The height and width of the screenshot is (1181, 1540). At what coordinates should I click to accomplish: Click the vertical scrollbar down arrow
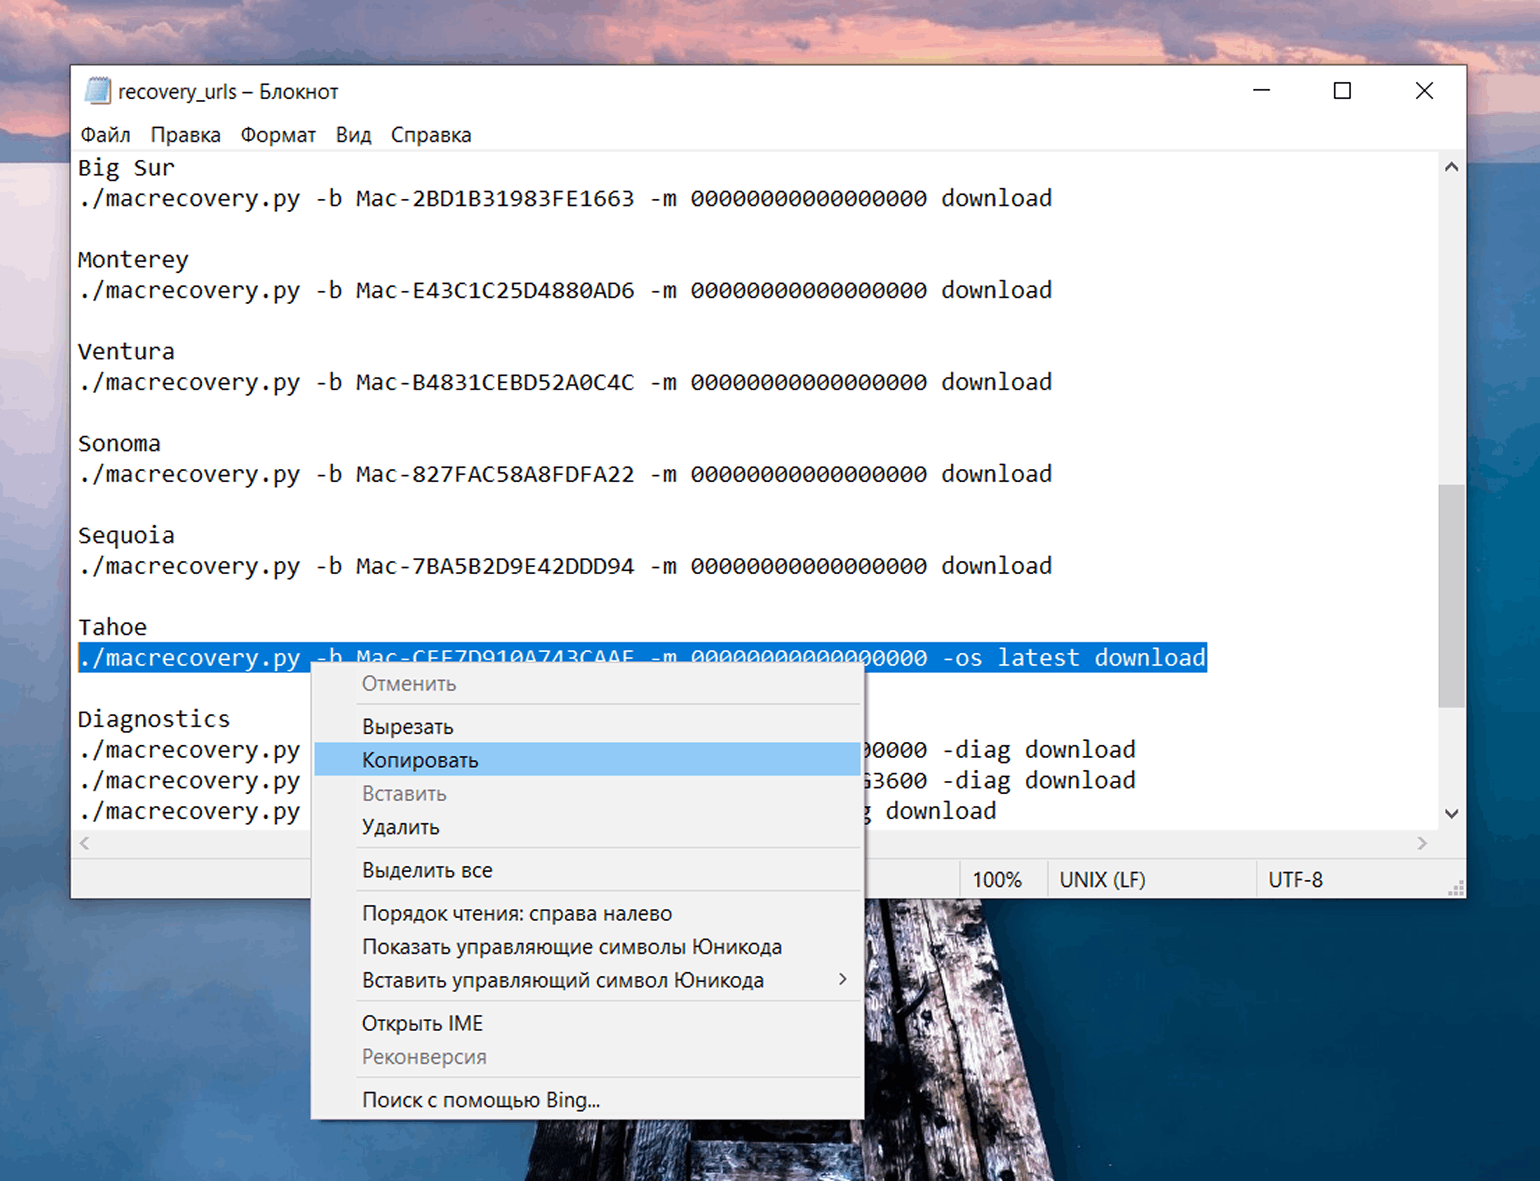(x=1451, y=814)
